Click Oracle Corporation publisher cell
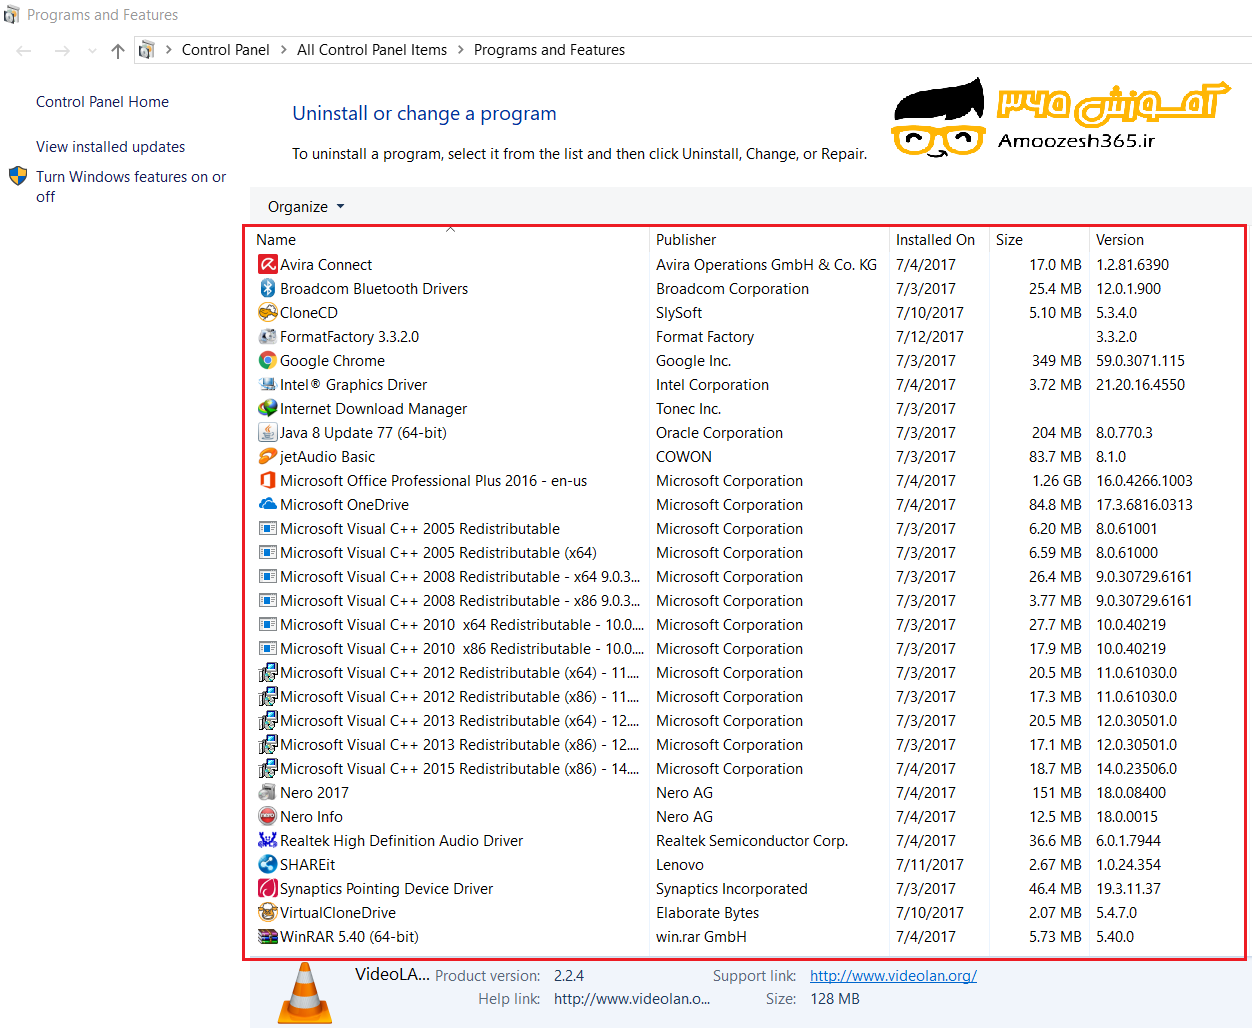 (x=719, y=432)
